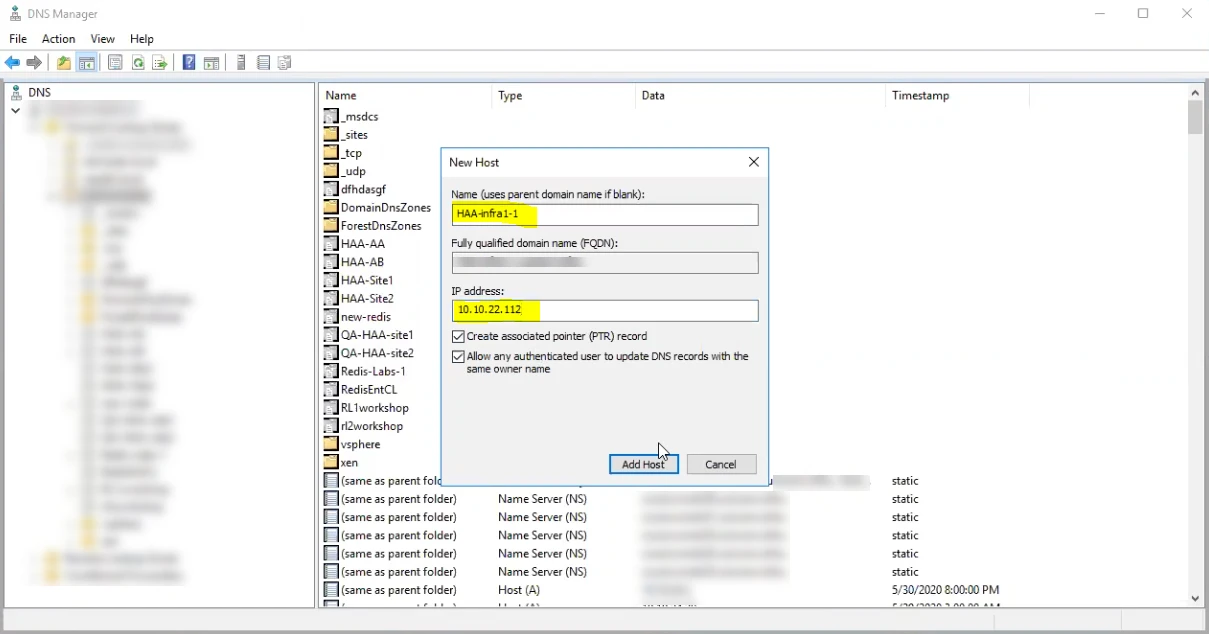1209x634 pixels.
Task: Toggle the Show/Hide Action Pane icon
Action: click(x=211, y=63)
